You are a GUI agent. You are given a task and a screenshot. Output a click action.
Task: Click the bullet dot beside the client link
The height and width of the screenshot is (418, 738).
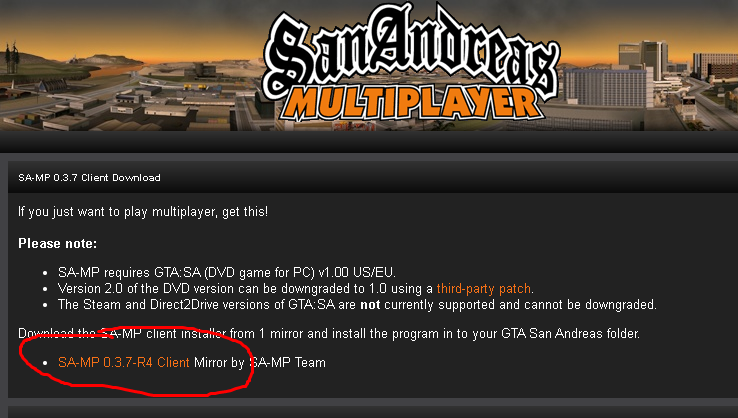click(x=45, y=363)
